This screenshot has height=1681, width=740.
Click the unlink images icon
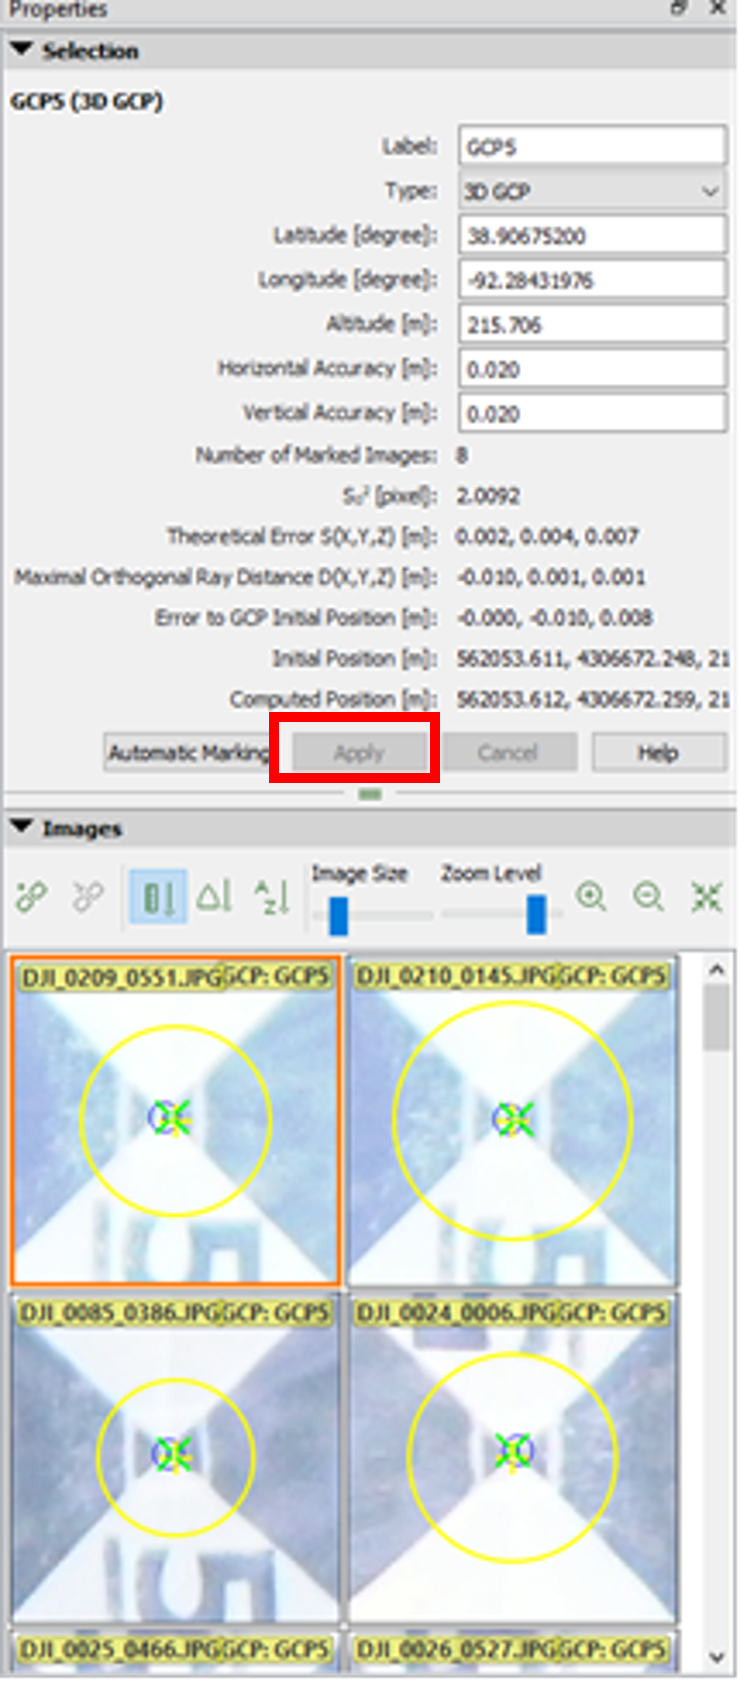pos(88,896)
